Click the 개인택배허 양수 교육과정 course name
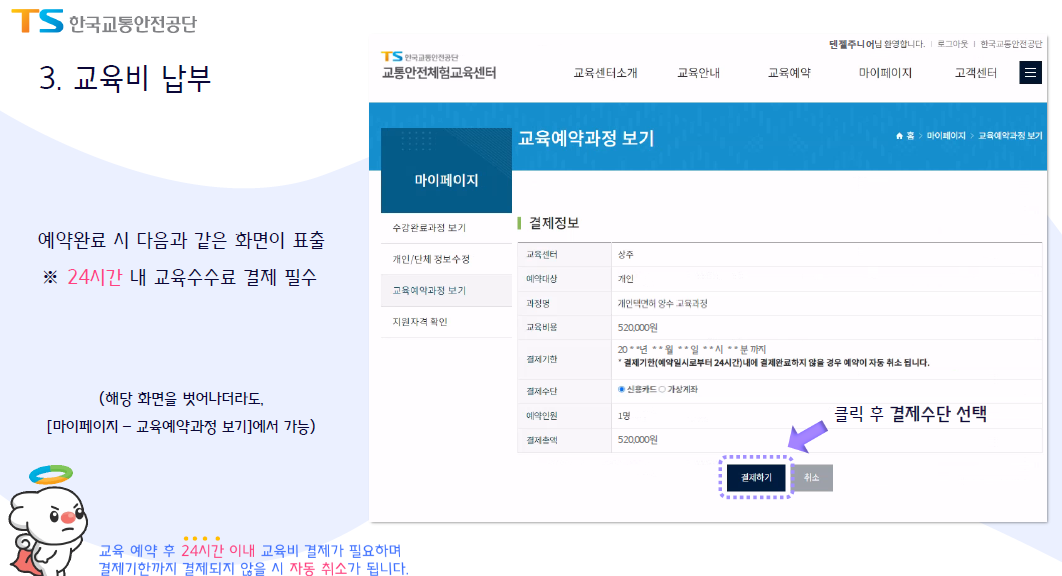This screenshot has height=576, width=1062. point(662,304)
